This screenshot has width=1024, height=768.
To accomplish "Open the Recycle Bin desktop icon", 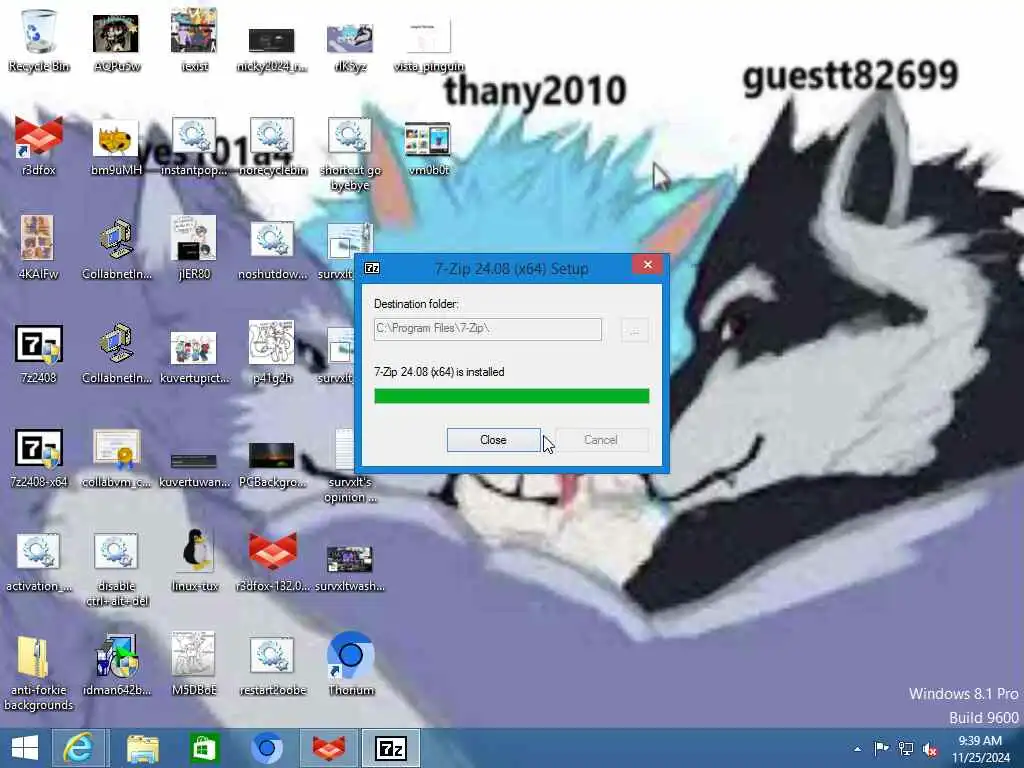I will pyautogui.click(x=39, y=40).
